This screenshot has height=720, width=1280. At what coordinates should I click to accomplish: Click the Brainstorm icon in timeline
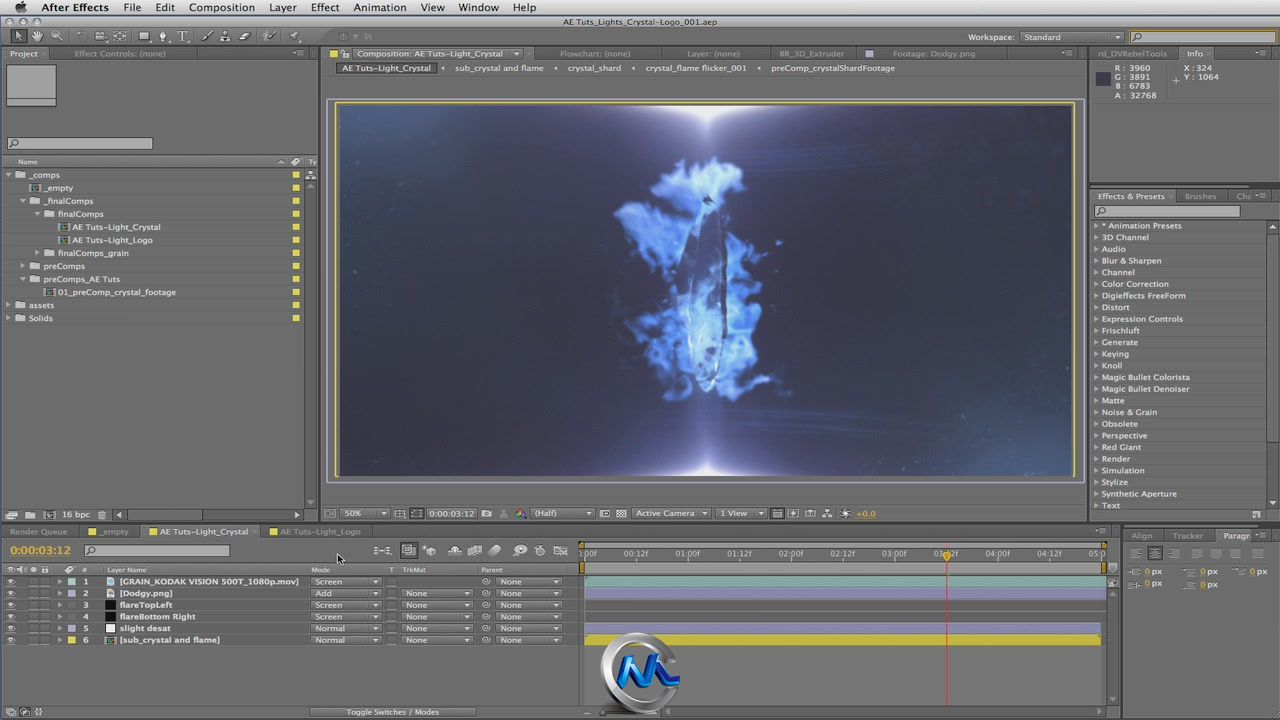520,550
